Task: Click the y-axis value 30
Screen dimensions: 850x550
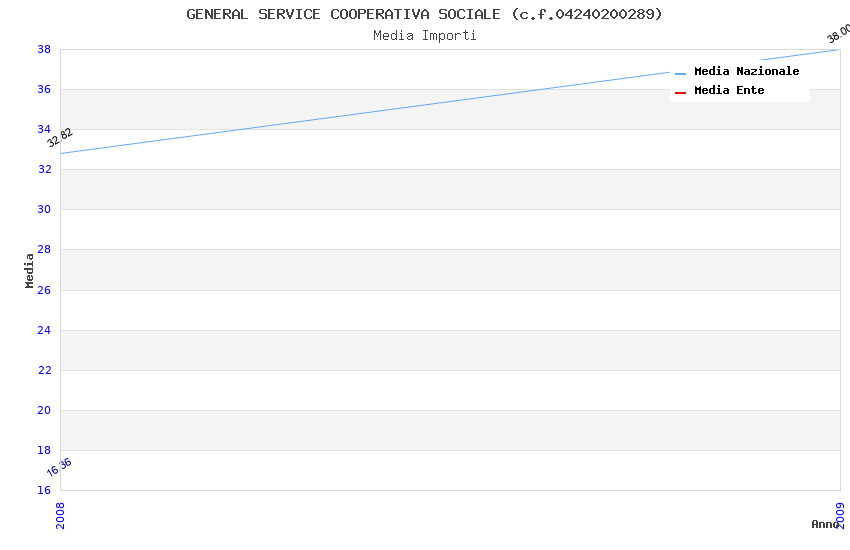Action: [x=44, y=210]
